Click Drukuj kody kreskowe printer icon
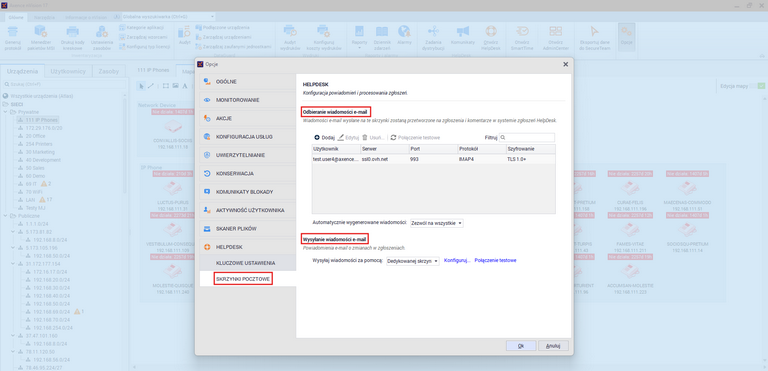Screen dimensions: 768x371 pos(73,32)
